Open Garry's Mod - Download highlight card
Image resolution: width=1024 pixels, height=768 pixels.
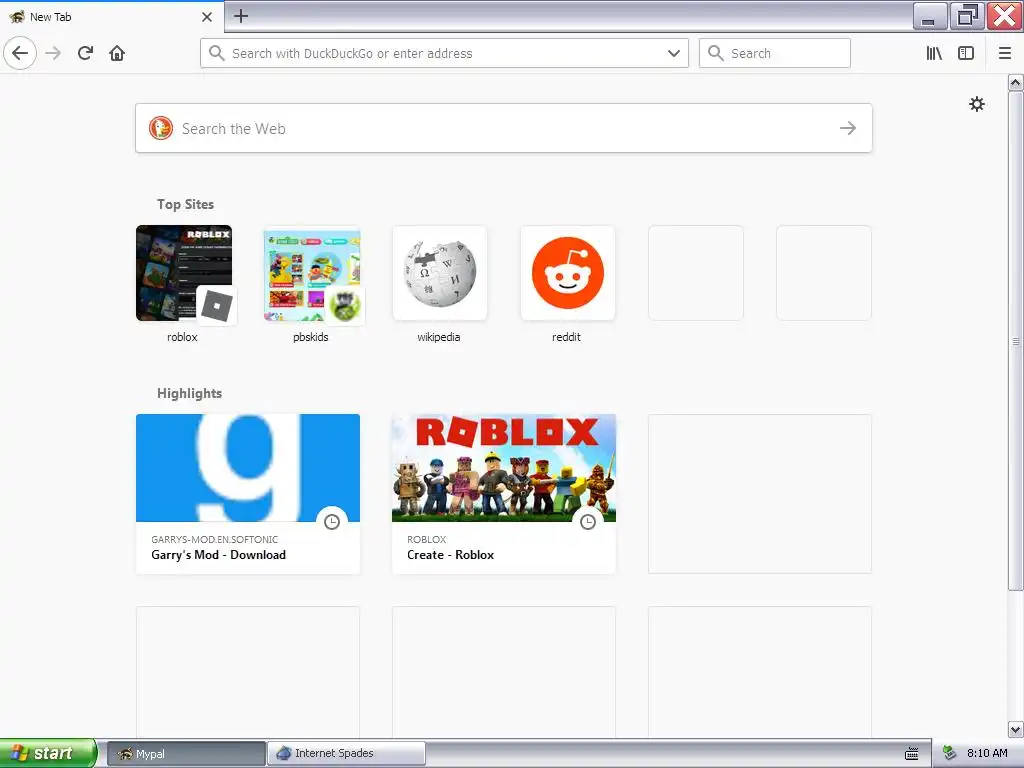248,494
